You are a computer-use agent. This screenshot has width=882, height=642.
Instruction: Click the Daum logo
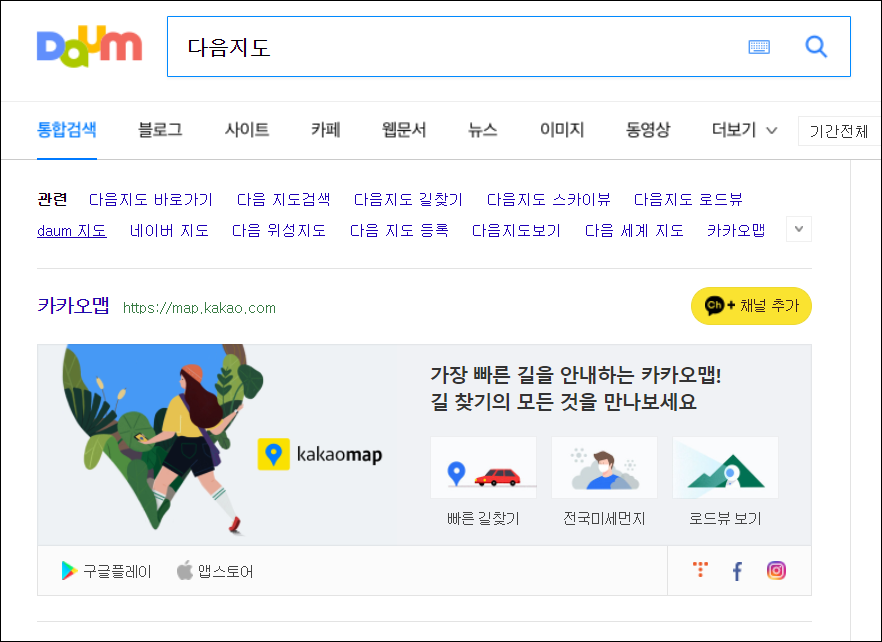(x=89, y=46)
